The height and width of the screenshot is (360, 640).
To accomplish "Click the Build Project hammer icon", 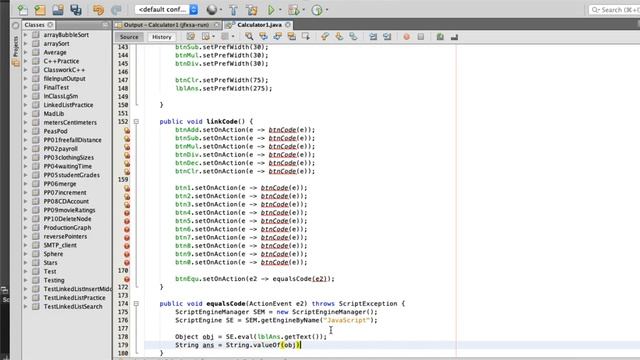I will [x=233, y=10].
